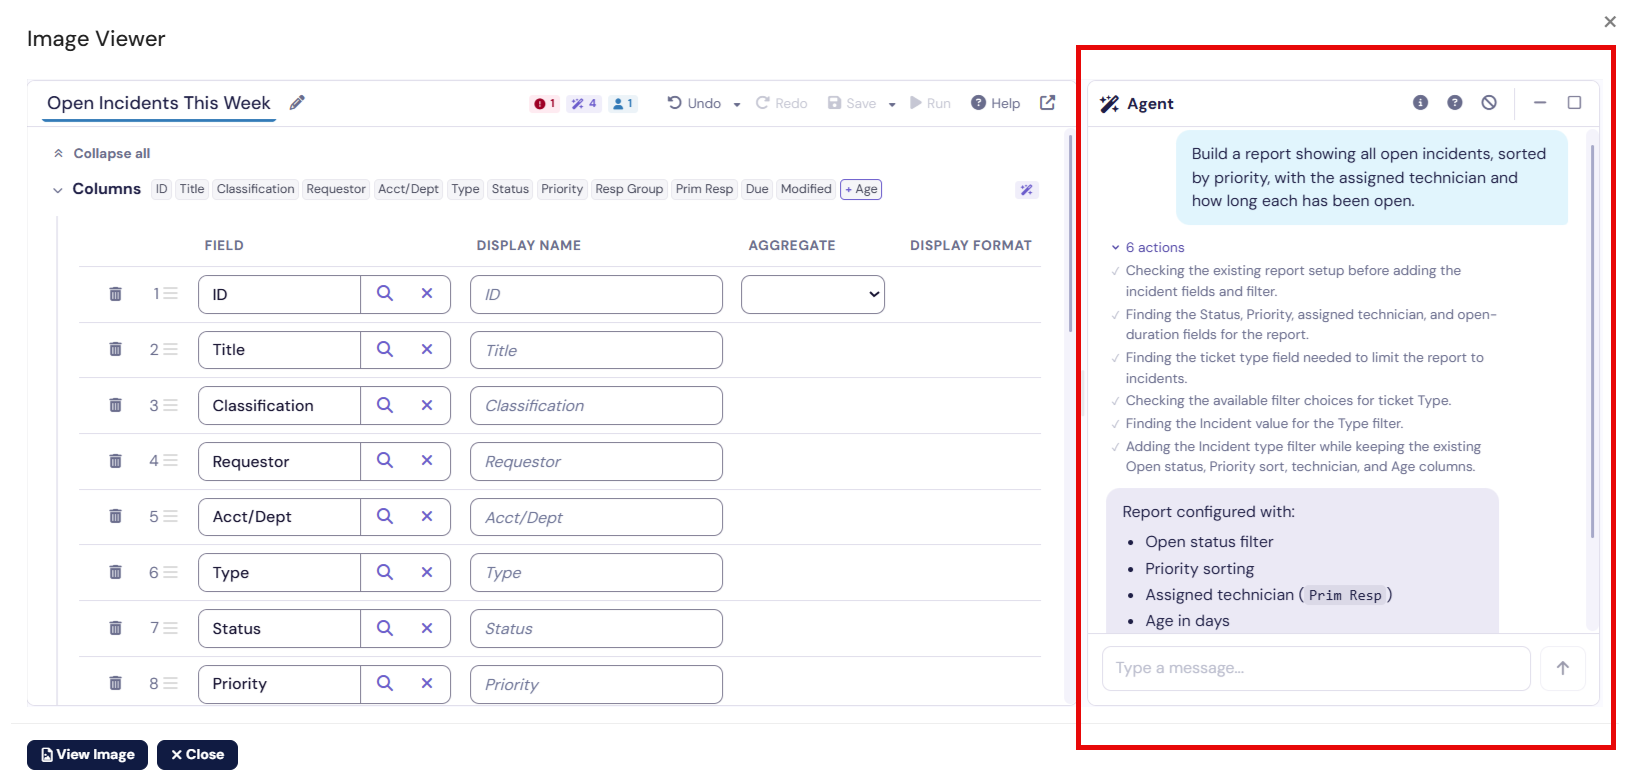Viewport: 1628px width, 784px height.
Task: Remove the Status column with its trash icon
Action: click(x=116, y=628)
